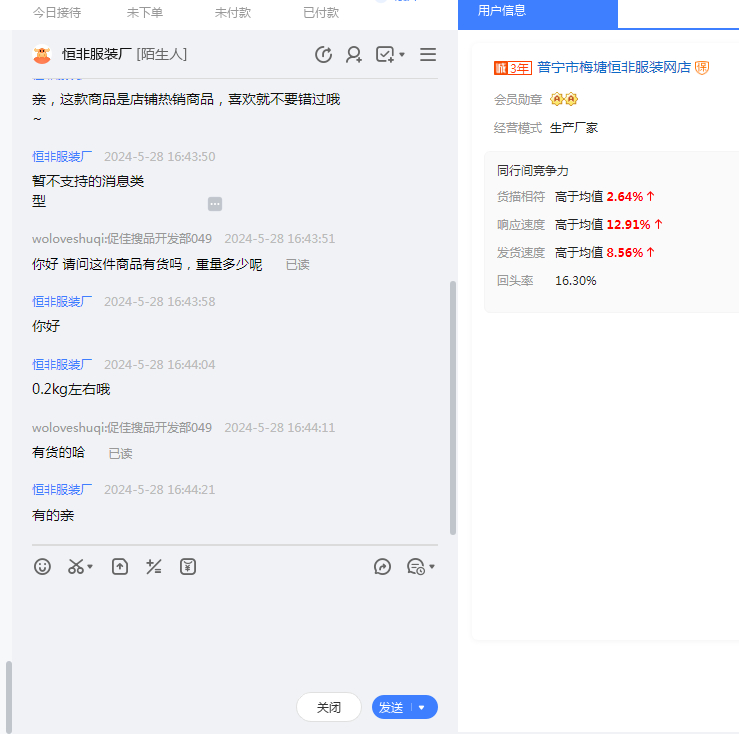Click sender name 恒非服装厂 at 16:43:50
This screenshot has height=734, width=739.
62,157
